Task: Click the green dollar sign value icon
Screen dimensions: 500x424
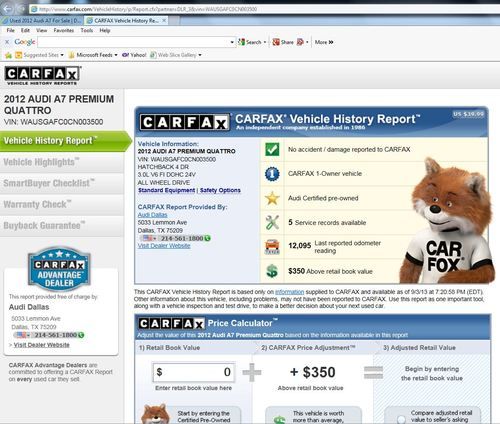Action: tap(272, 271)
